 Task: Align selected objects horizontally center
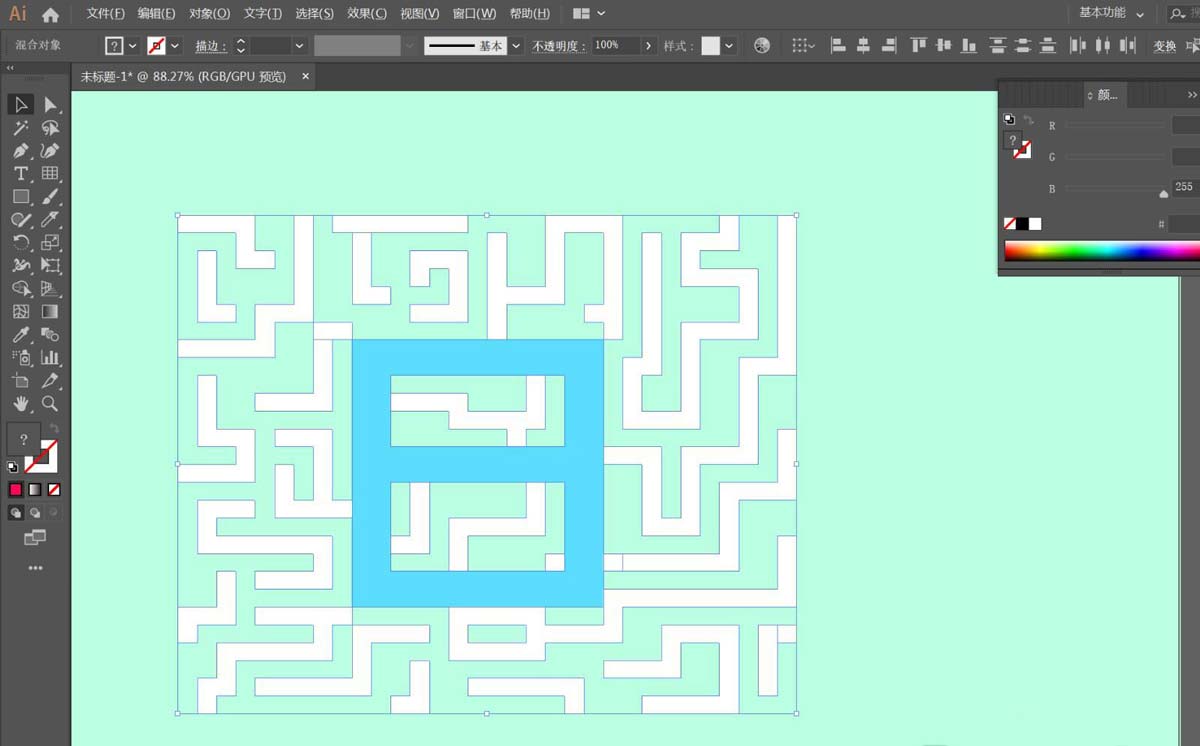[862, 45]
